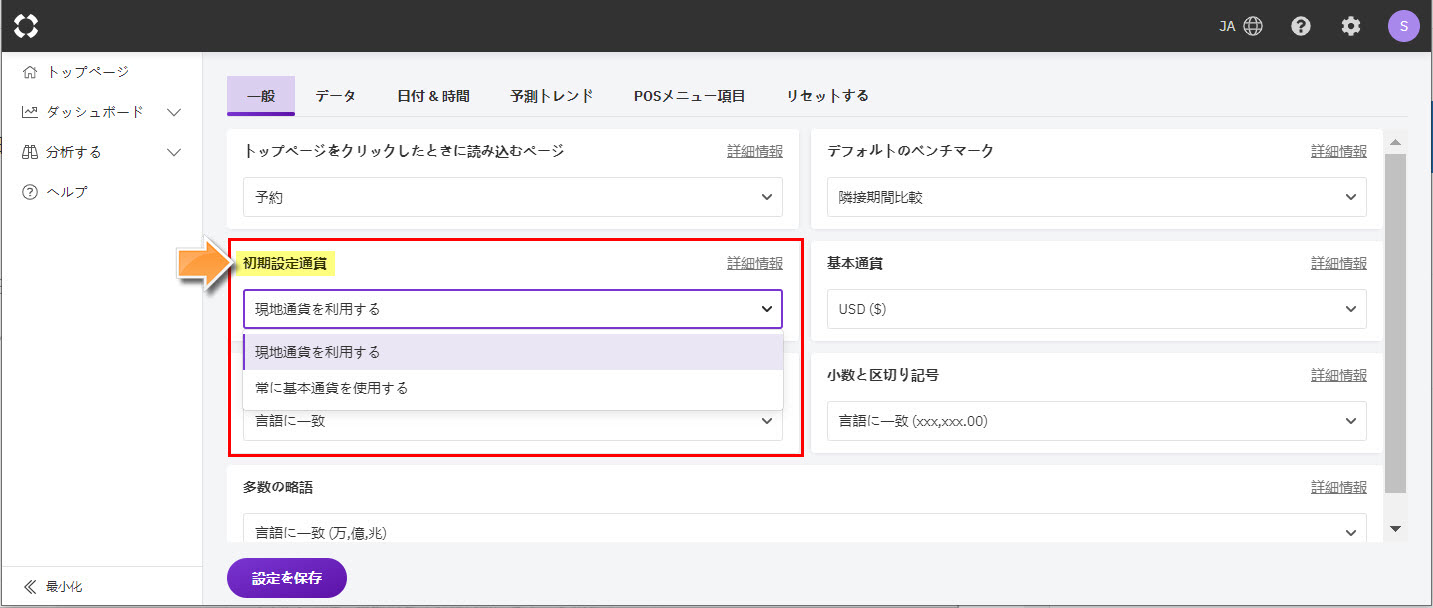Screen dimensions: 1433x608
Task: Choose 現地通貨を利用する from the list
Action: [x=513, y=352]
